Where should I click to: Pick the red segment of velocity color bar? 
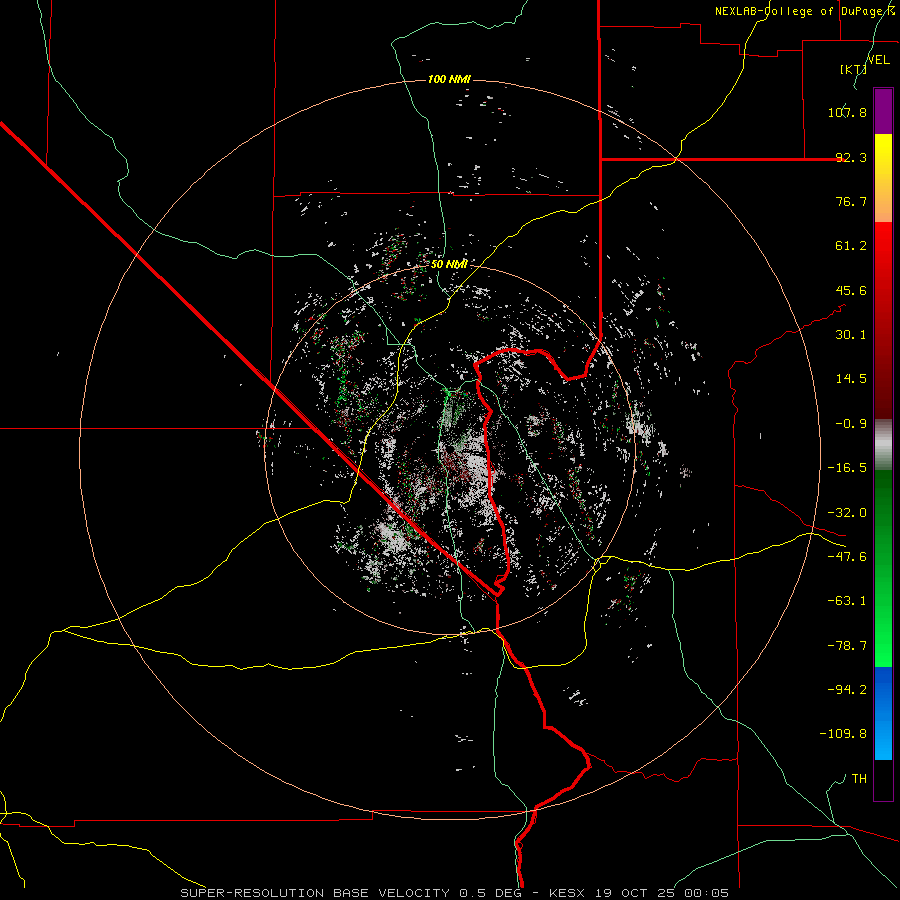(883, 320)
